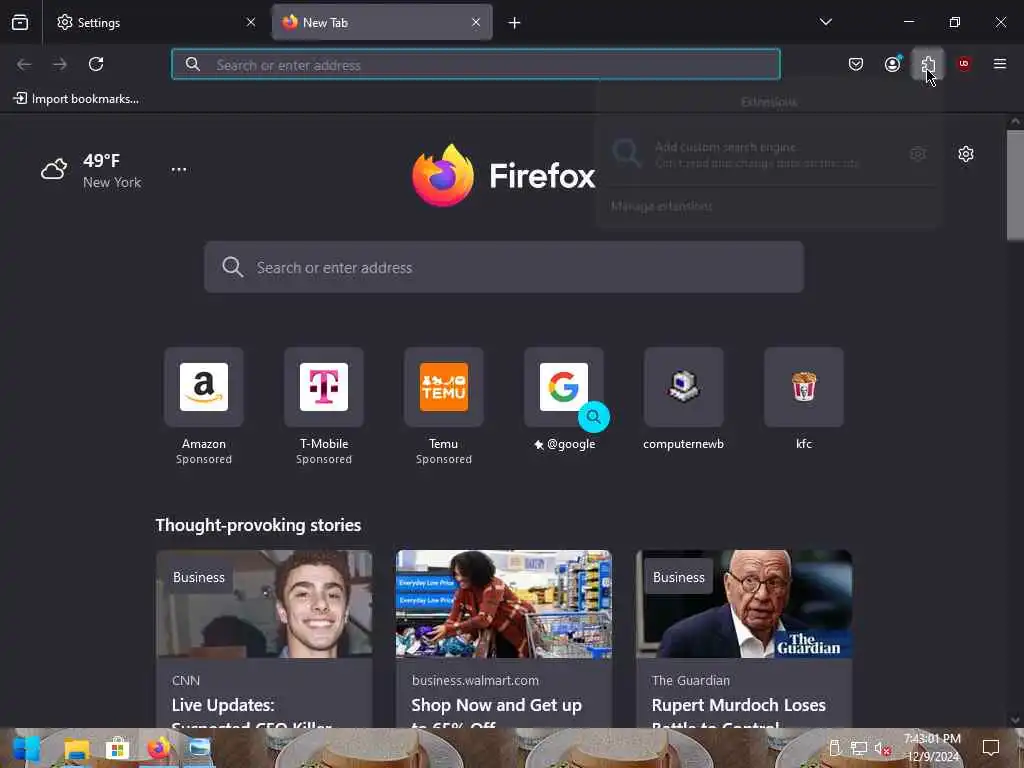Viewport: 1024px width, 768px height.
Task: Click the page search box
Action: point(504,267)
